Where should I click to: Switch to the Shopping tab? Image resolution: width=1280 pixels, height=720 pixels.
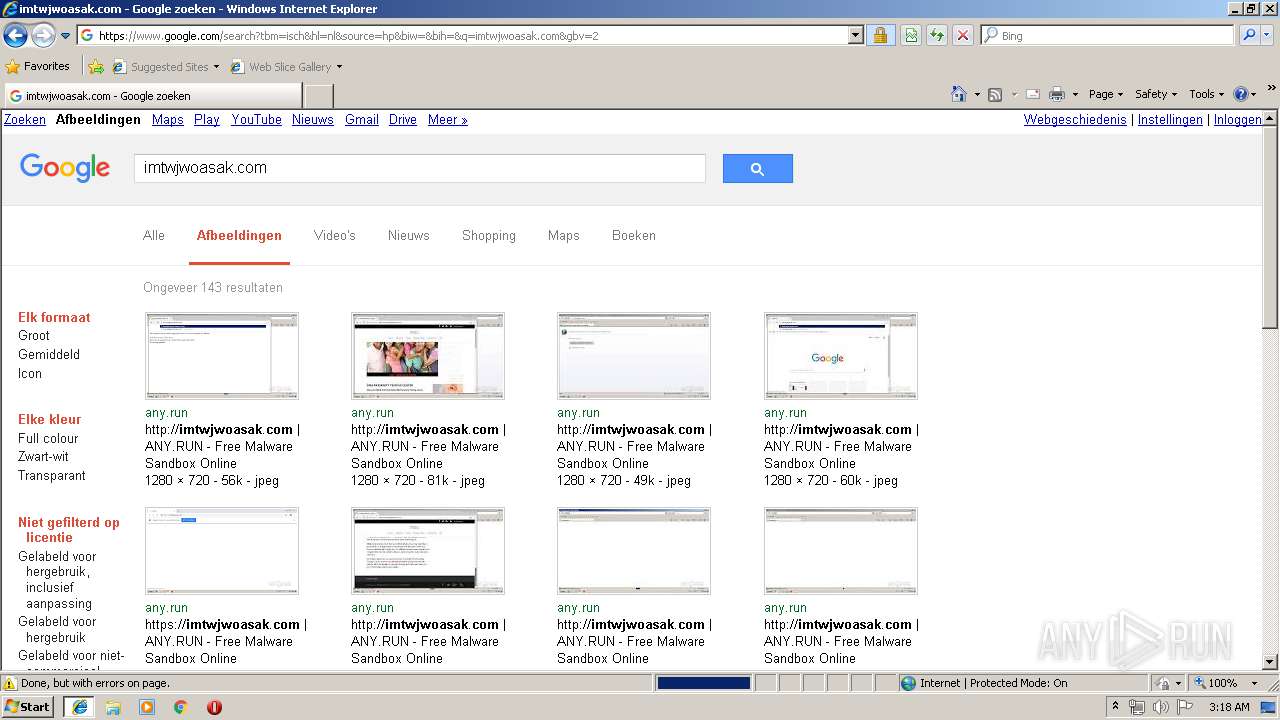point(489,236)
